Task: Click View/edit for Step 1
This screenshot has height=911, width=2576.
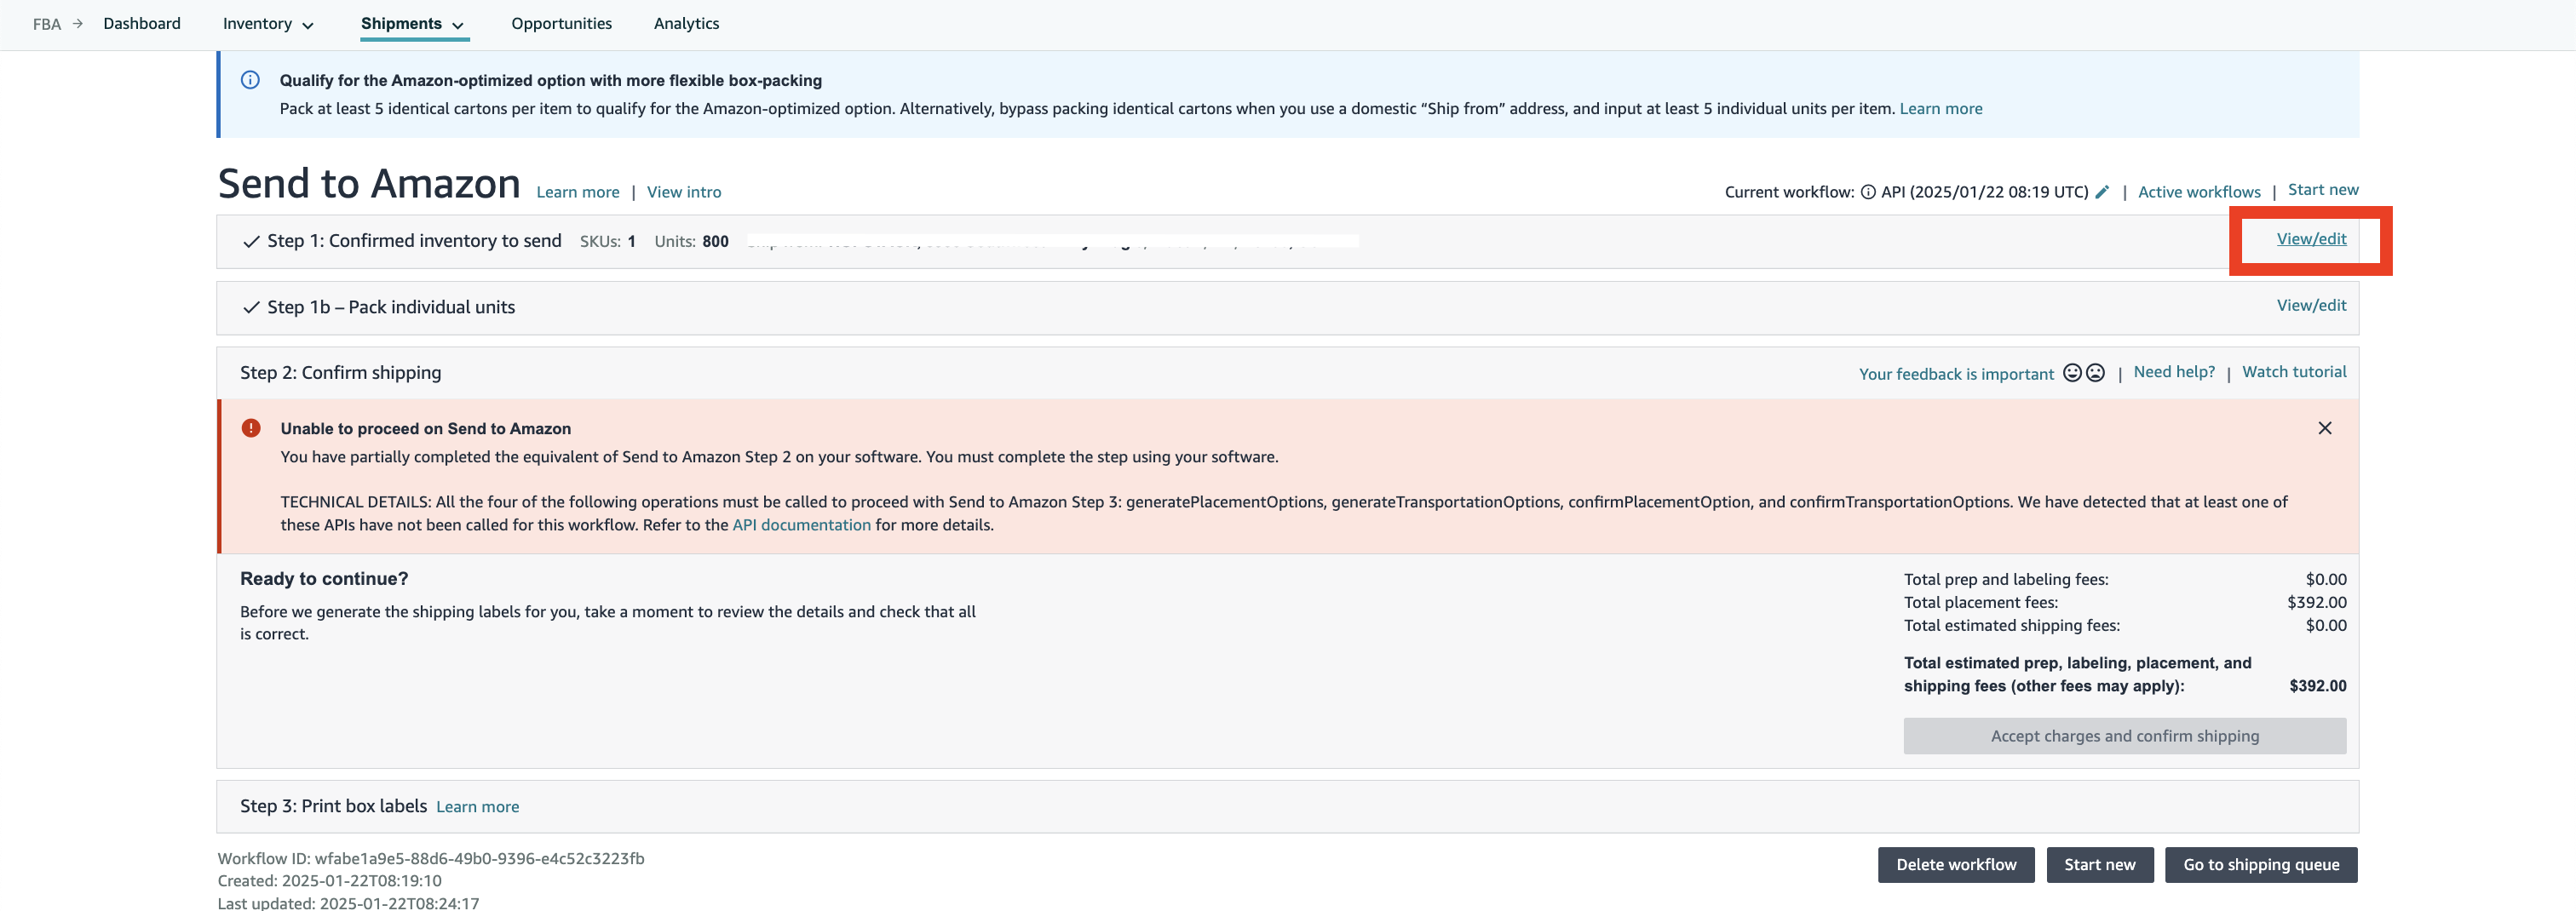Action: [x=2311, y=239]
